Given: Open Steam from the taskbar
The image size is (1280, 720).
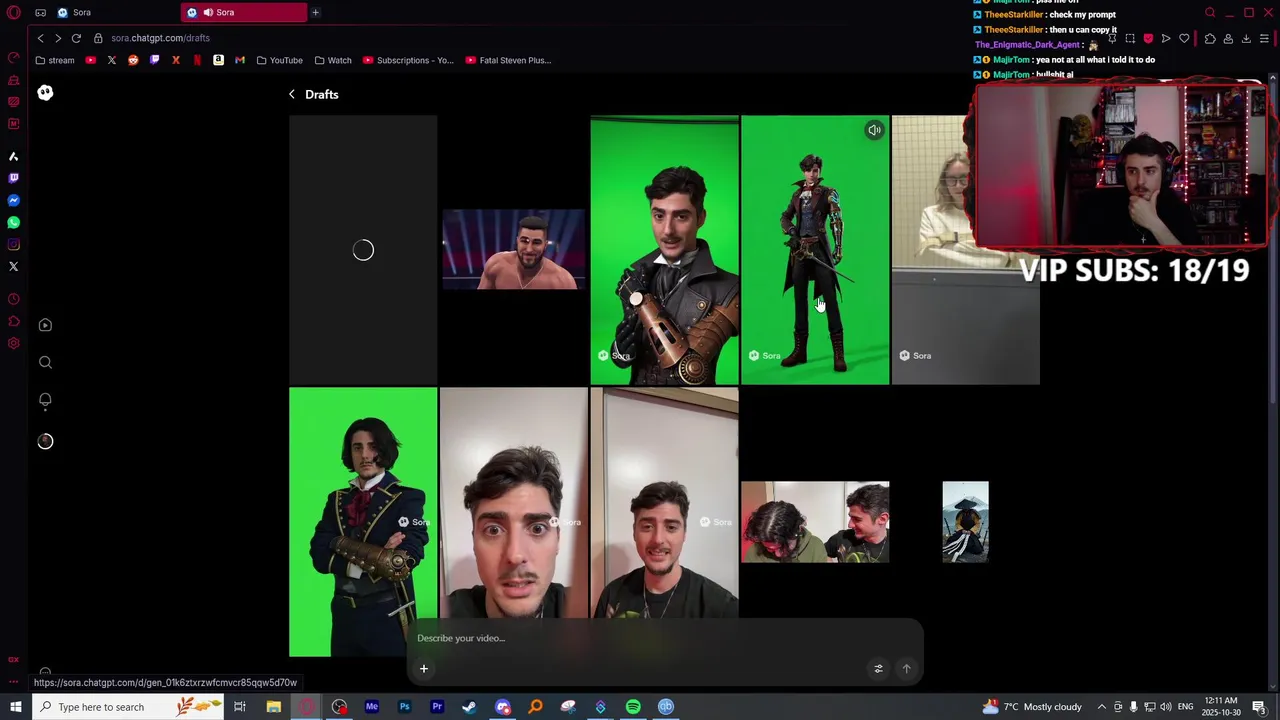Looking at the screenshot, I should 469,707.
